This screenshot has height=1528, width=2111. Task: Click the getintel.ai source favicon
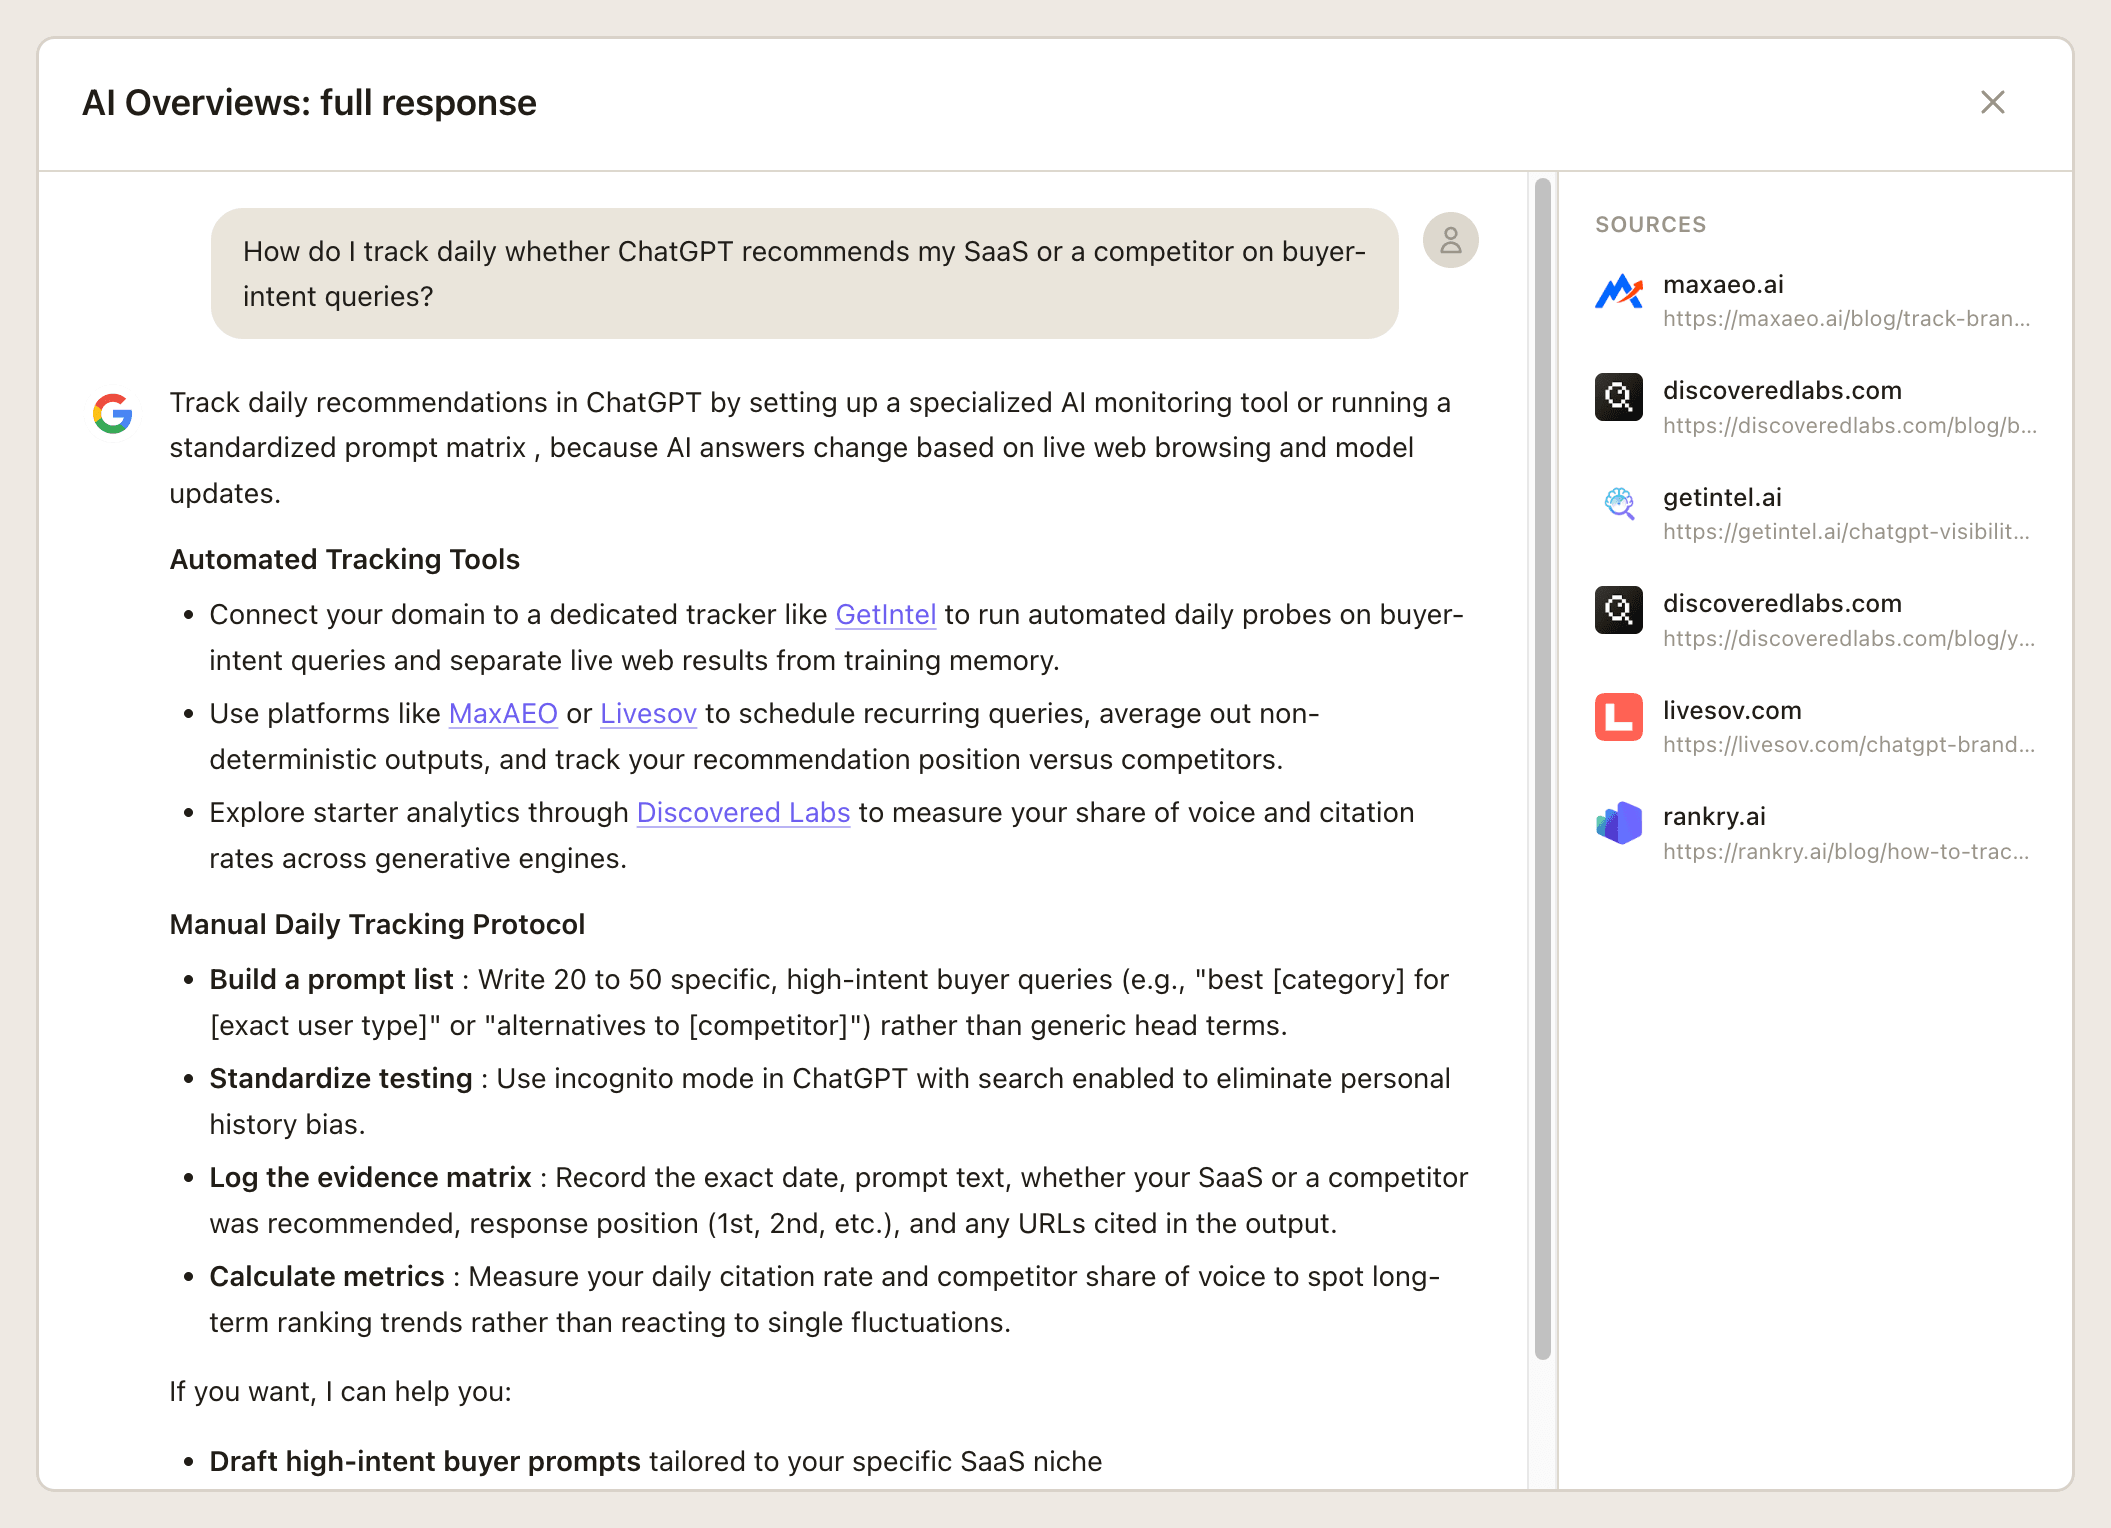(1619, 504)
